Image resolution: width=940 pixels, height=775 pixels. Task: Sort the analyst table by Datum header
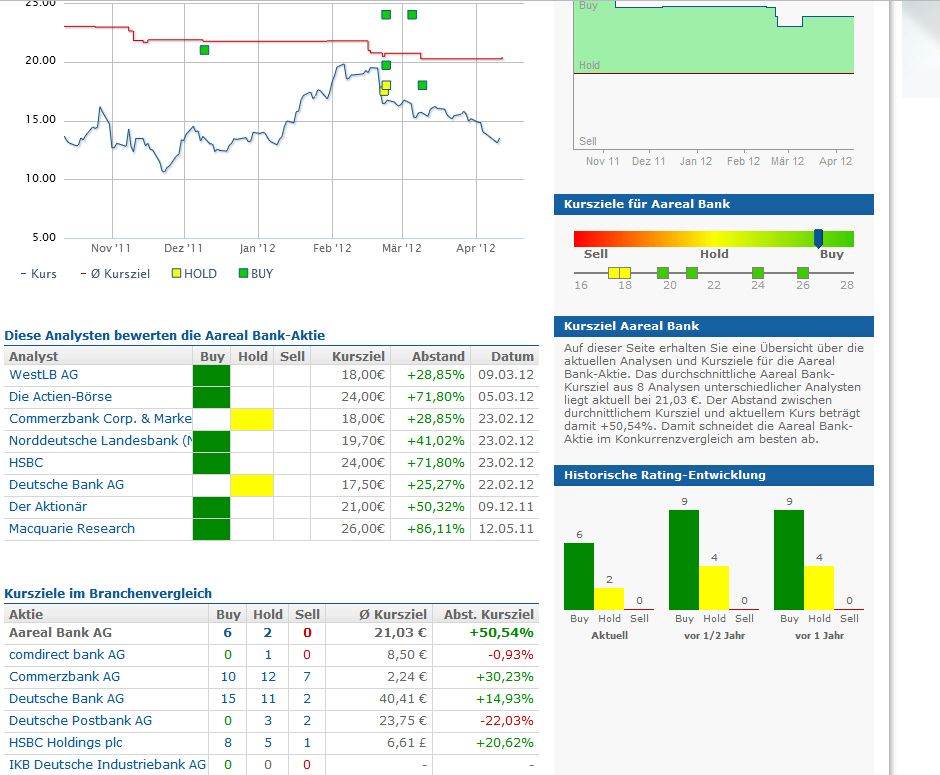(511, 356)
